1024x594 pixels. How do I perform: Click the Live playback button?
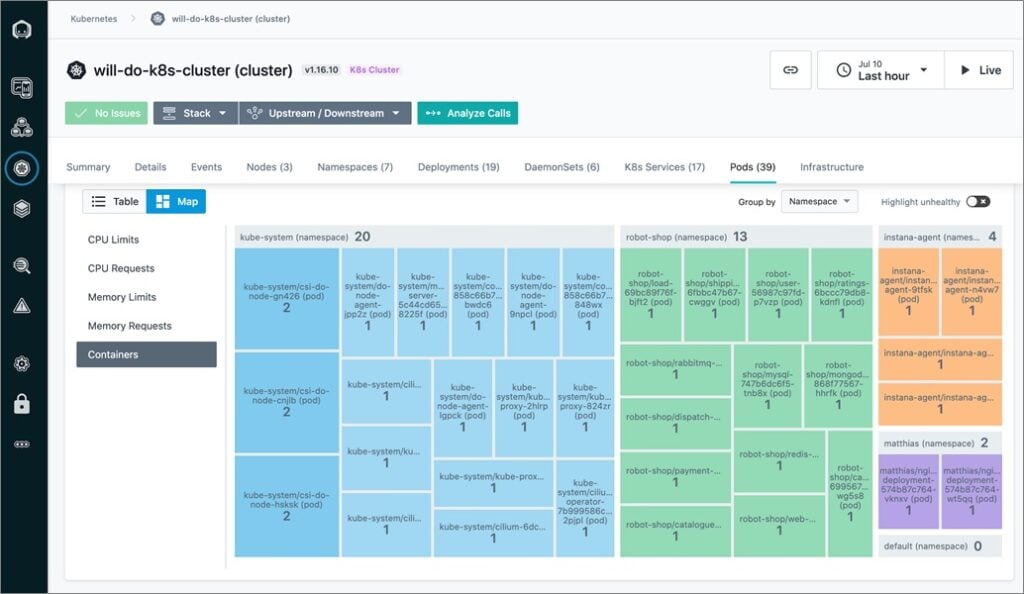coord(977,69)
